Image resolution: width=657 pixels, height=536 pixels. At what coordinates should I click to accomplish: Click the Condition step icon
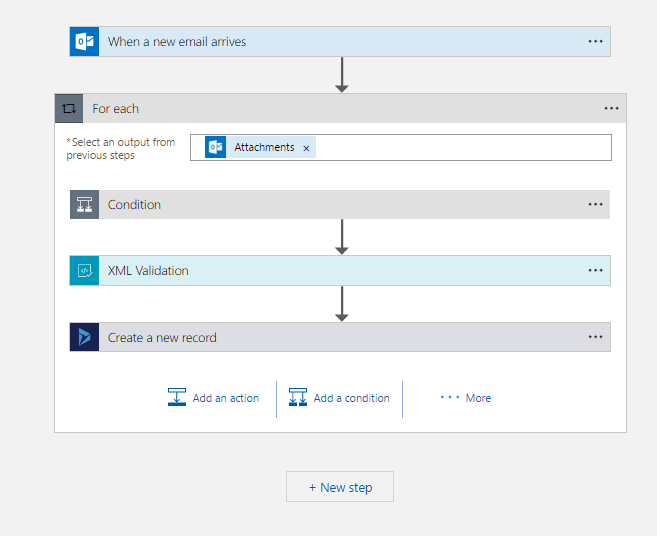pyautogui.click(x=84, y=205)
